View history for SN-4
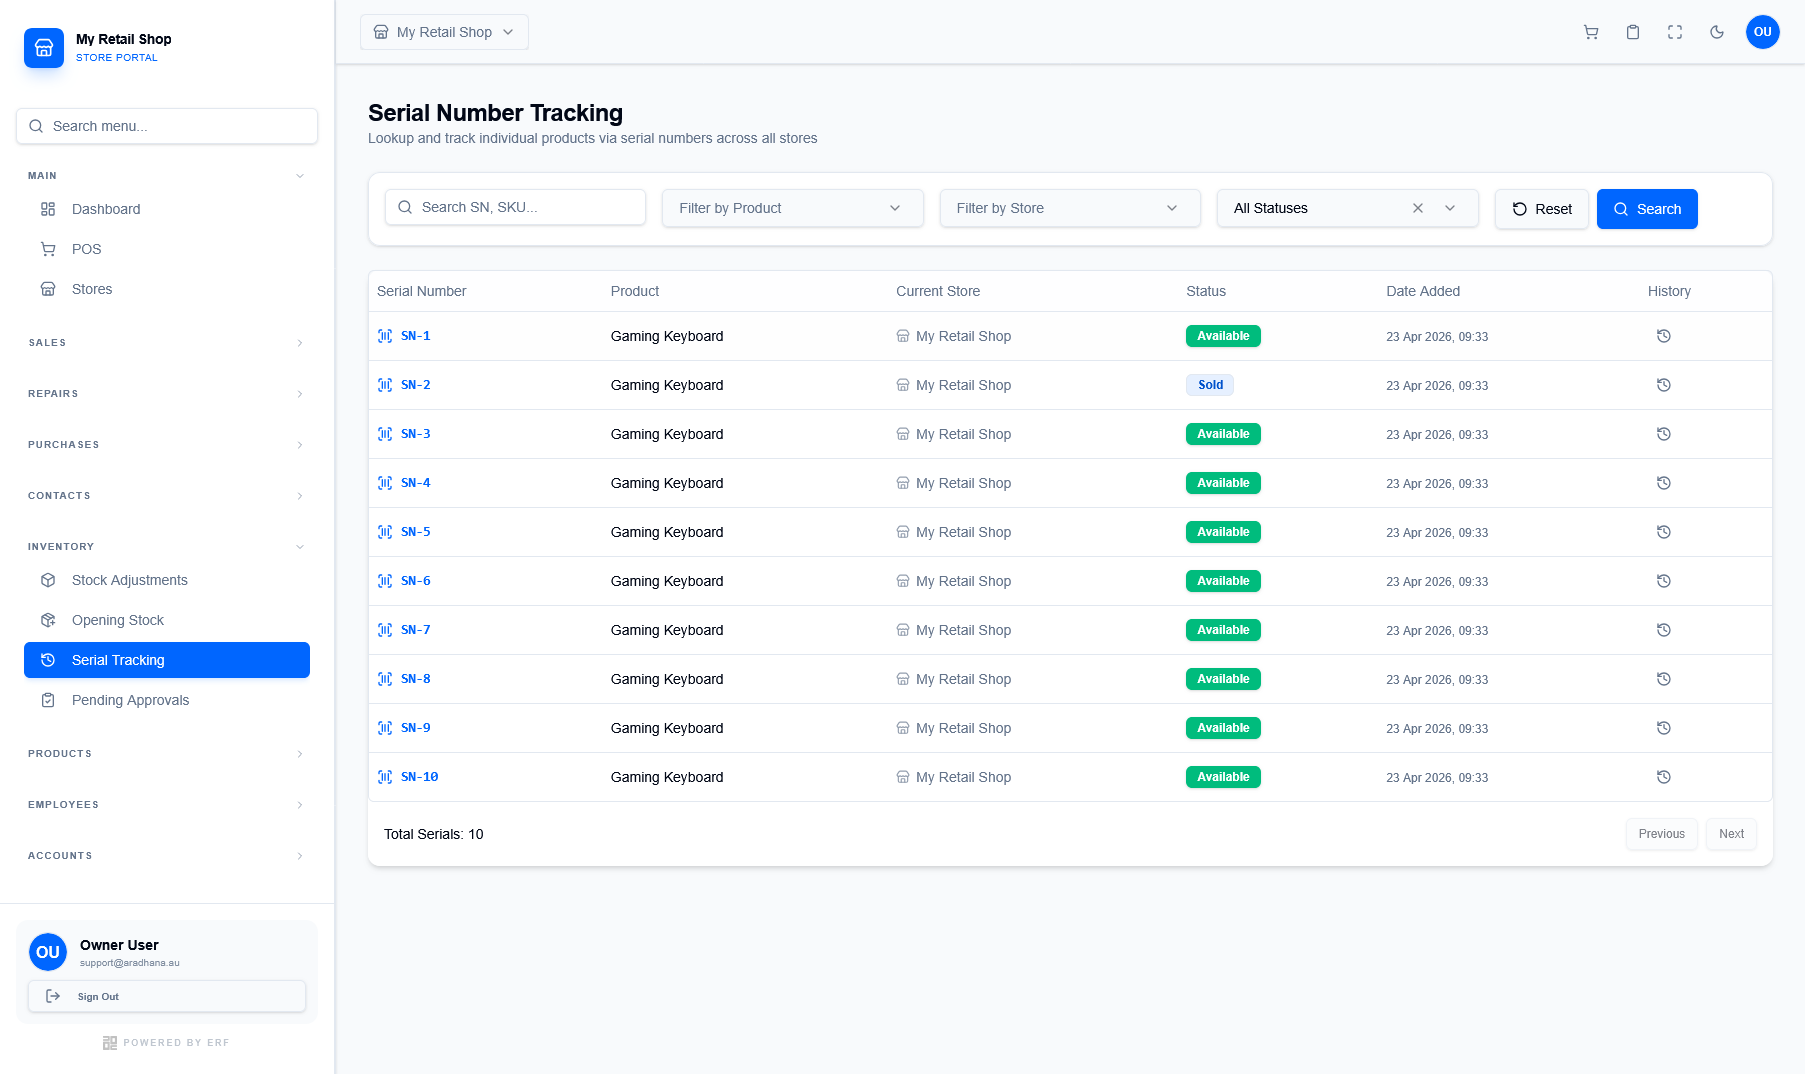 (x=1664, y=483)
